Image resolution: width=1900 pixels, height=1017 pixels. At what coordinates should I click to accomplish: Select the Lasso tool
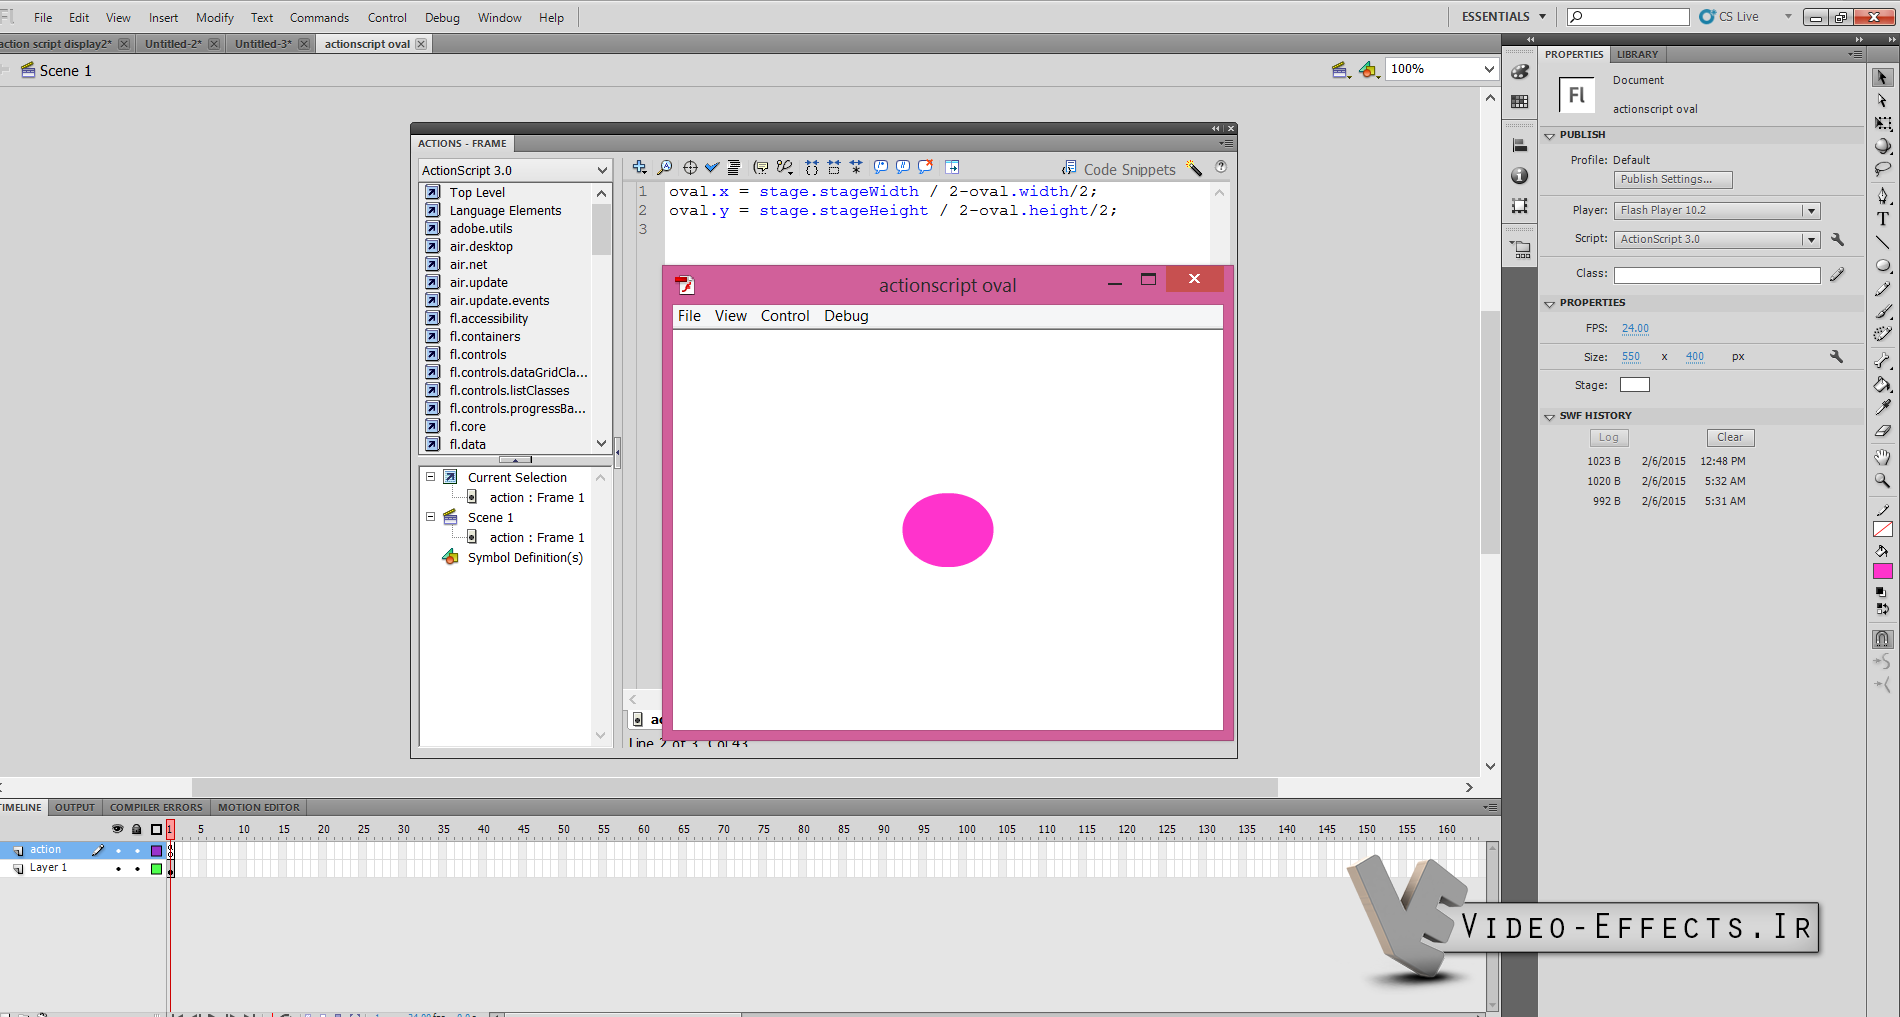[x=1882, y=169]
